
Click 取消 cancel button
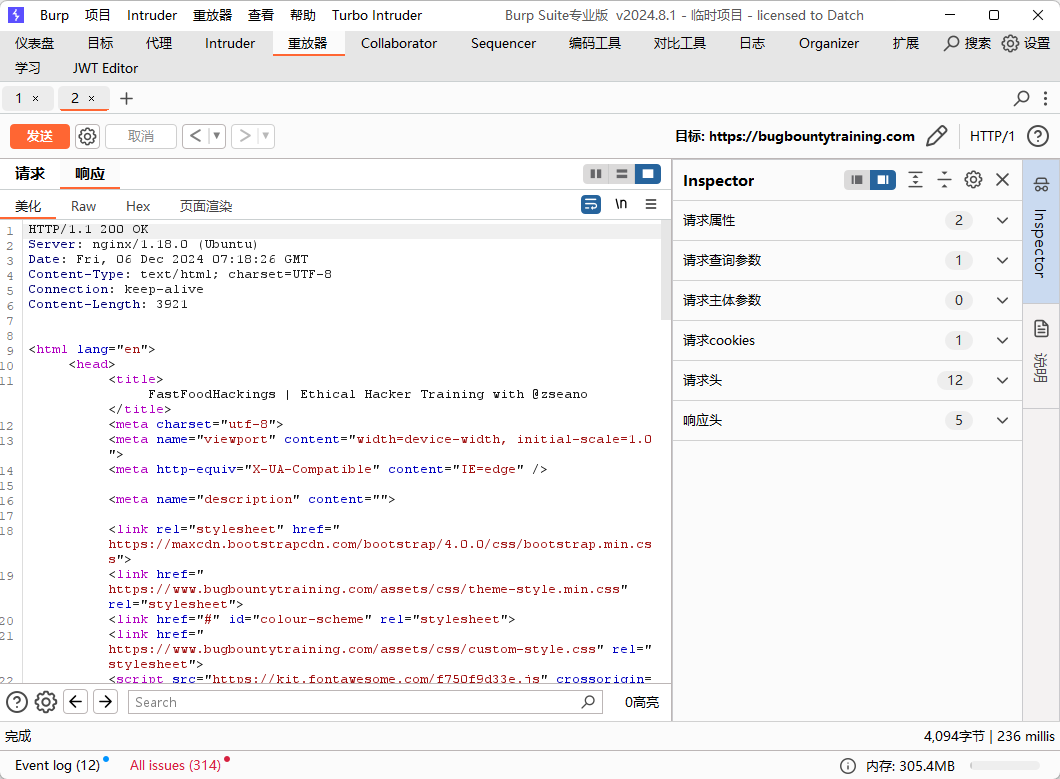[141, 137]
